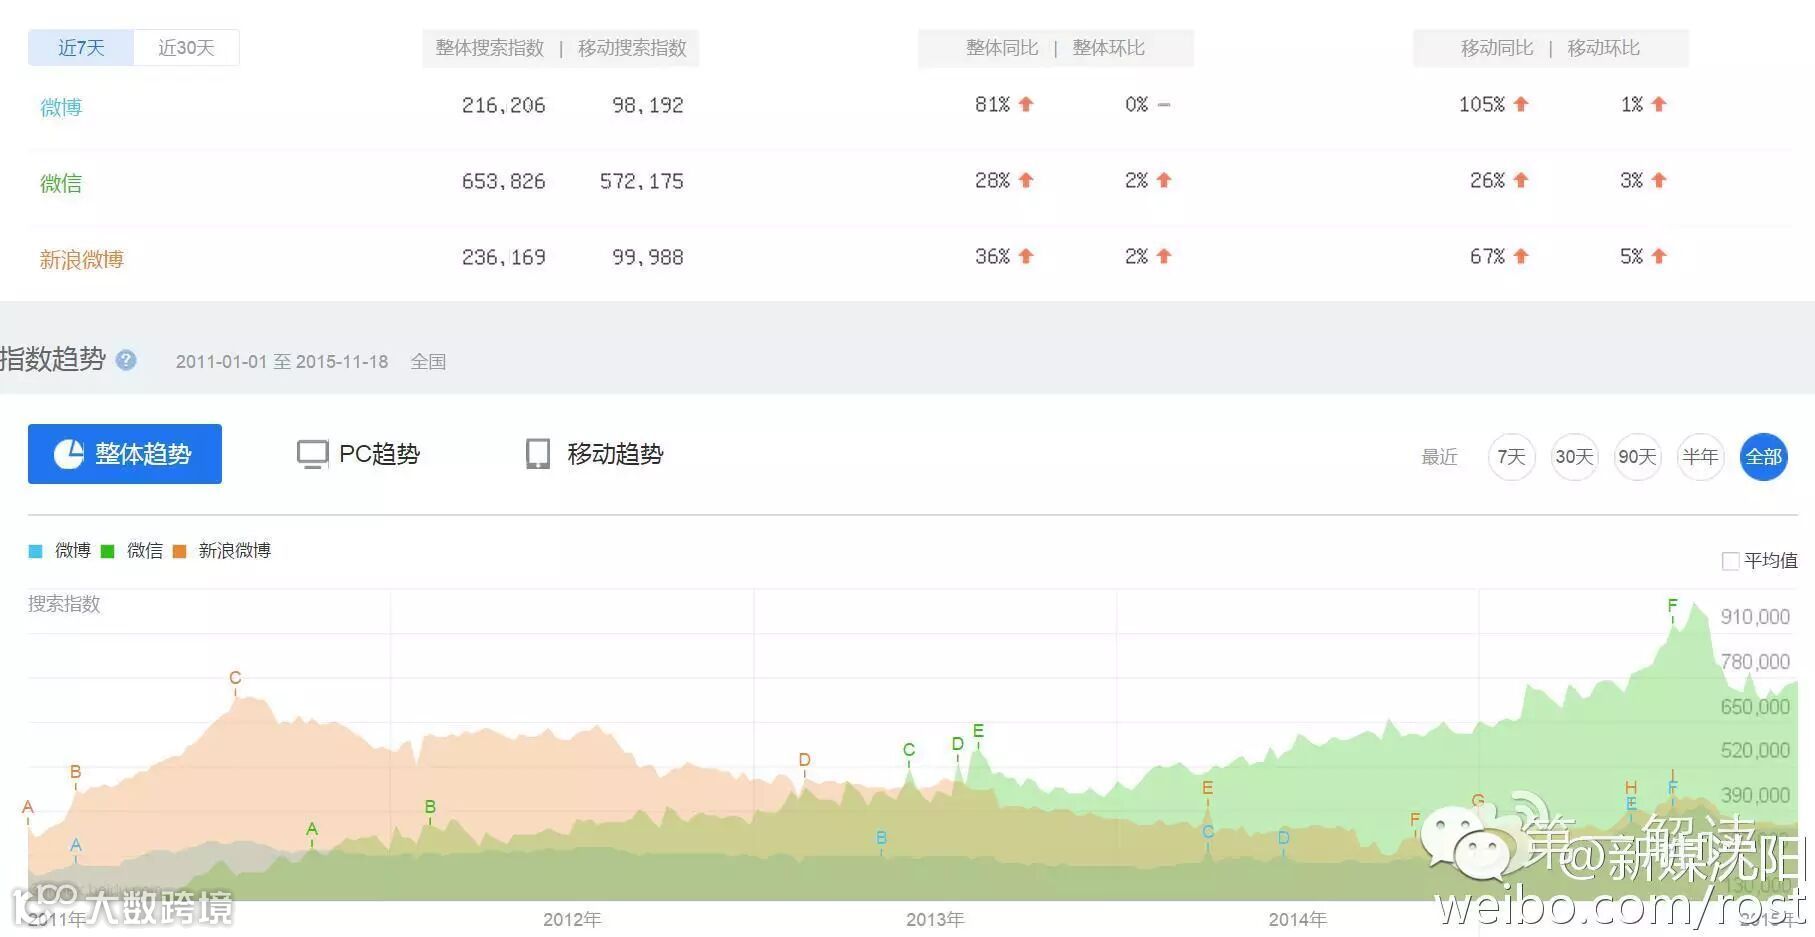1815x937 pixels.
Task: Select the PC趋势 tab label
Action: (x=379, y=454)
